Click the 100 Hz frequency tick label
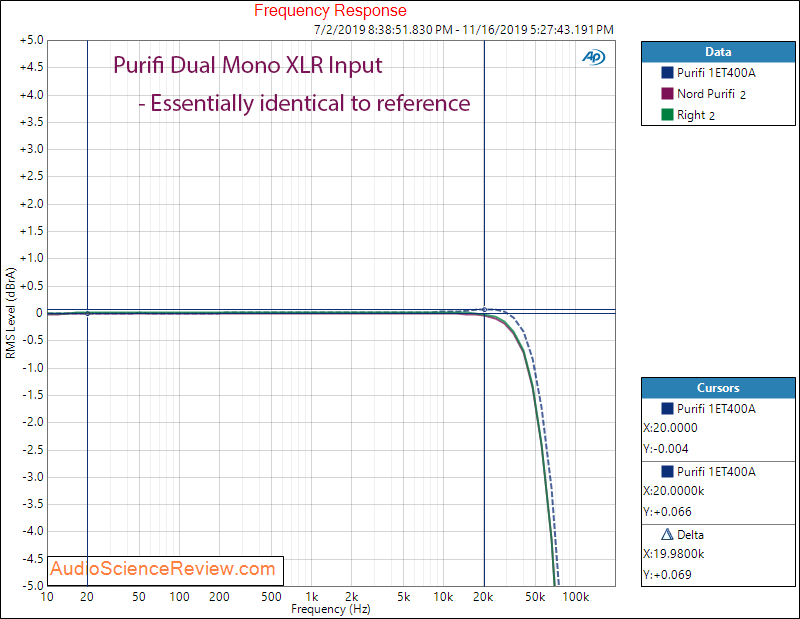The image size is (800, 619). [x=179, y=597]
